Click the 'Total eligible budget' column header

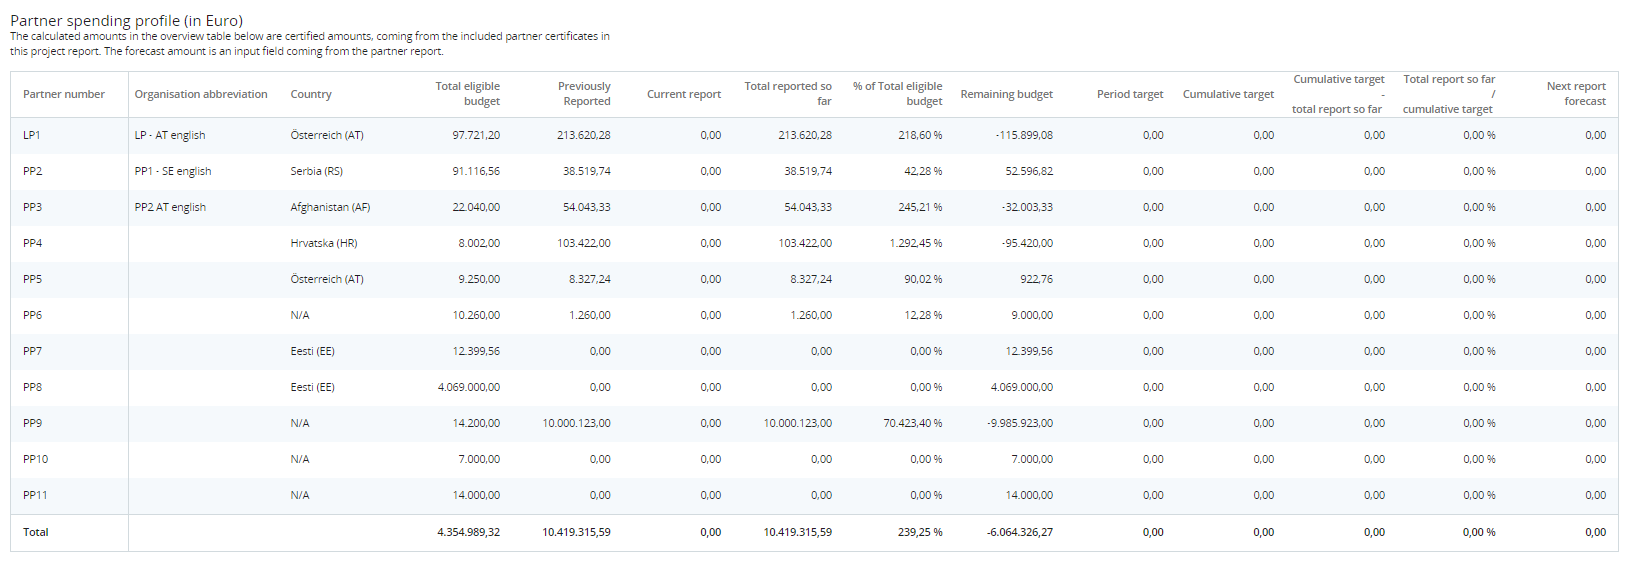[x=467, y=94]
